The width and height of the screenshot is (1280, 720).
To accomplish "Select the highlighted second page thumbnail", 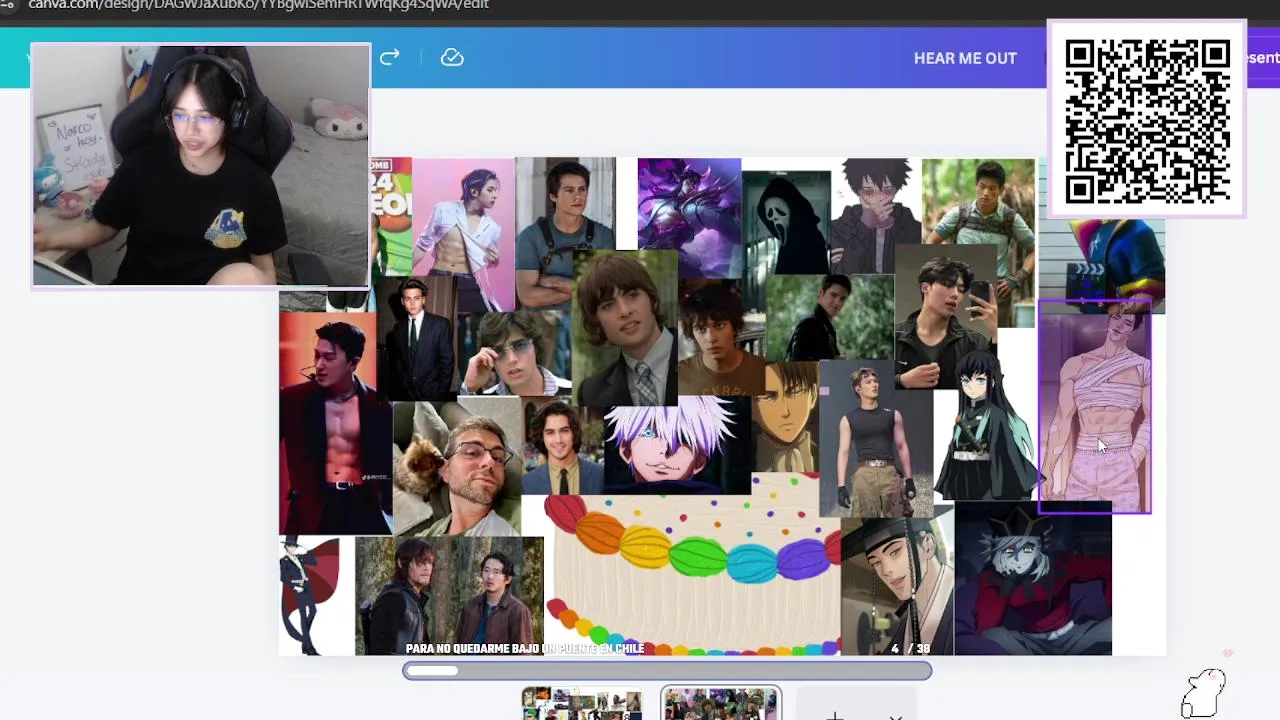I will pyautogui.click(x=721, y=703).
